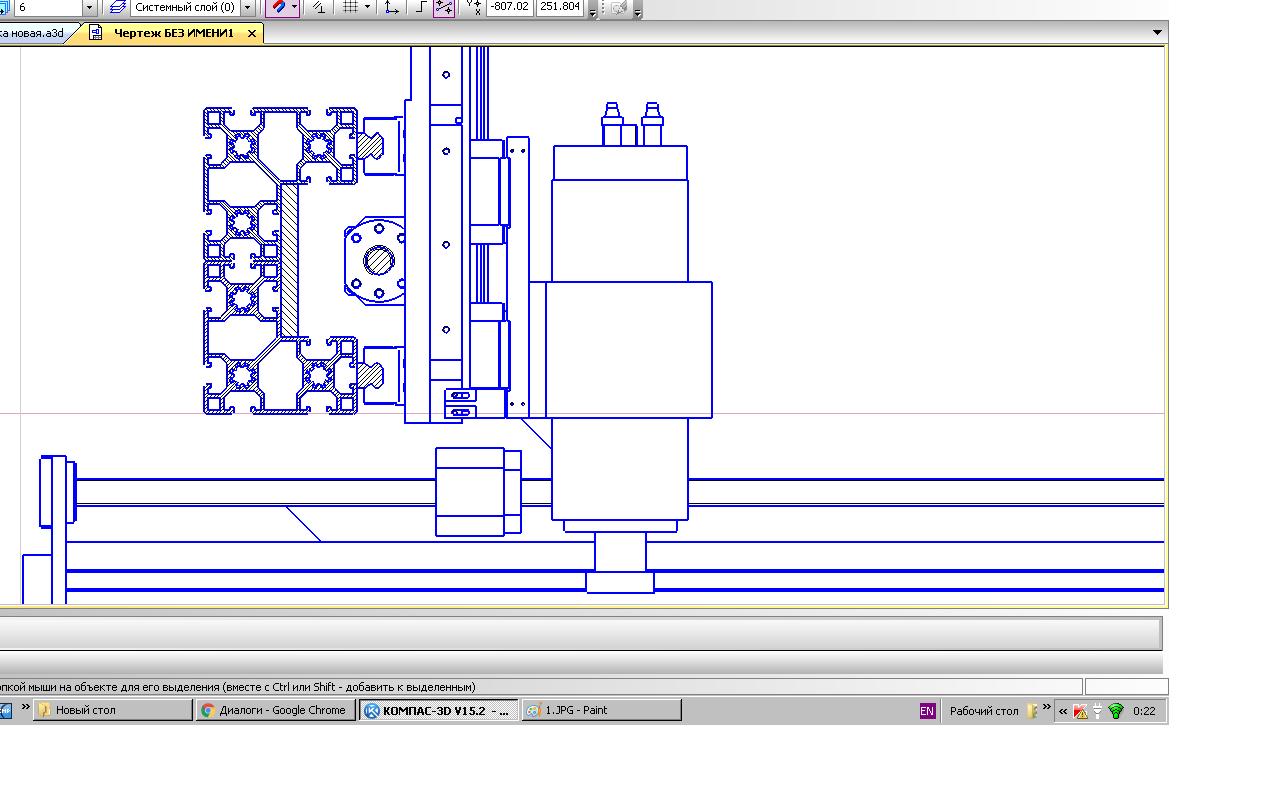Expand the Рабочий стол toolbar chevron

(x=1047, y=707)
